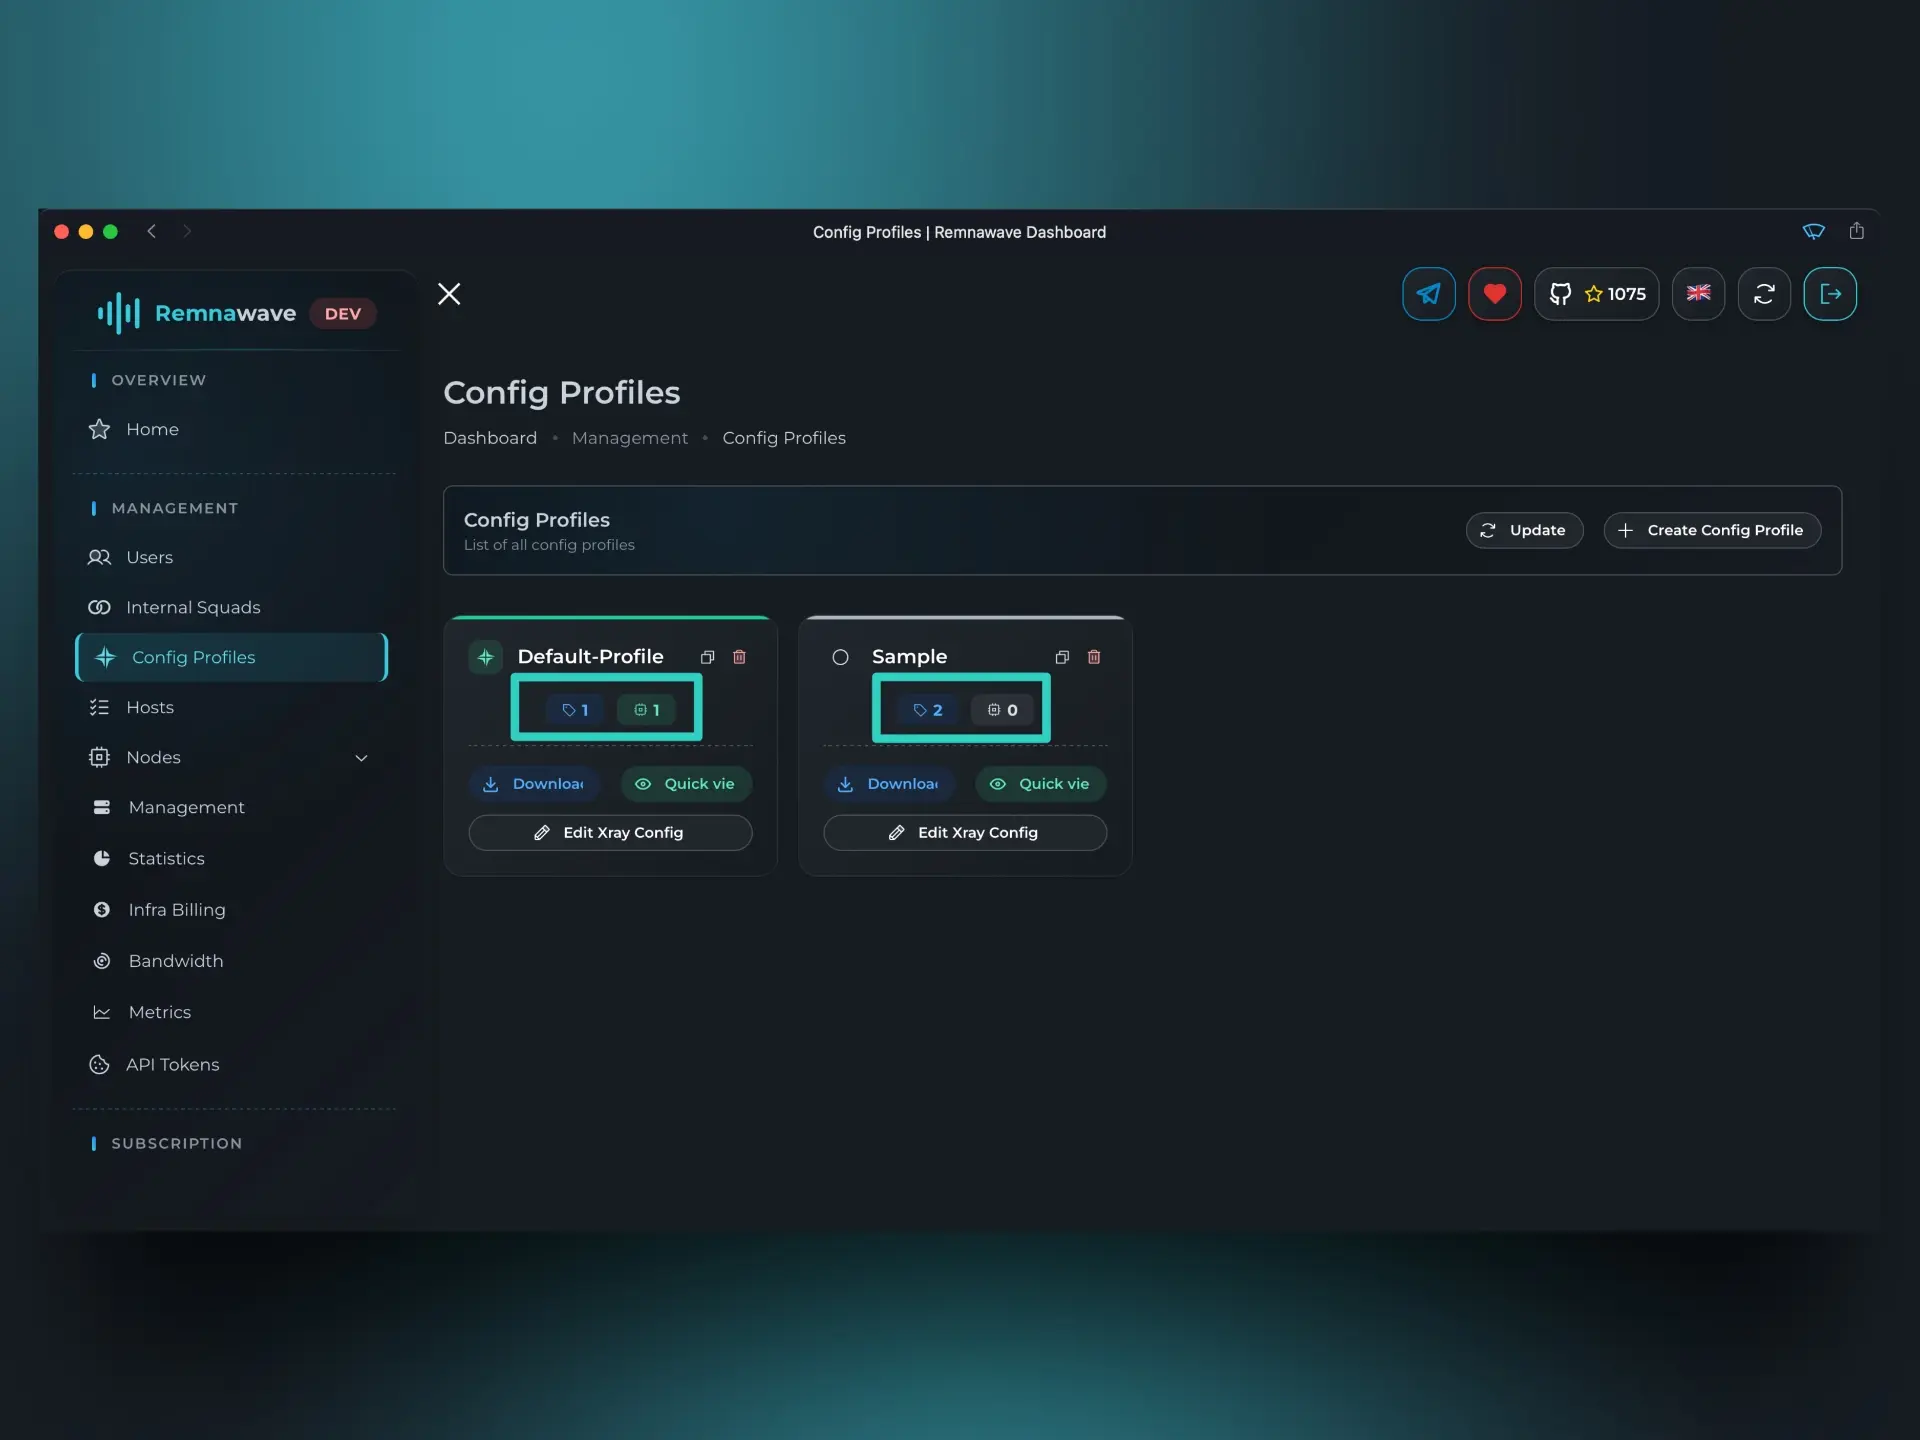This screenshot has height=1440, width=1920.
Task: Click the Dashboard breadcrumb link
Action: [490, 438]
